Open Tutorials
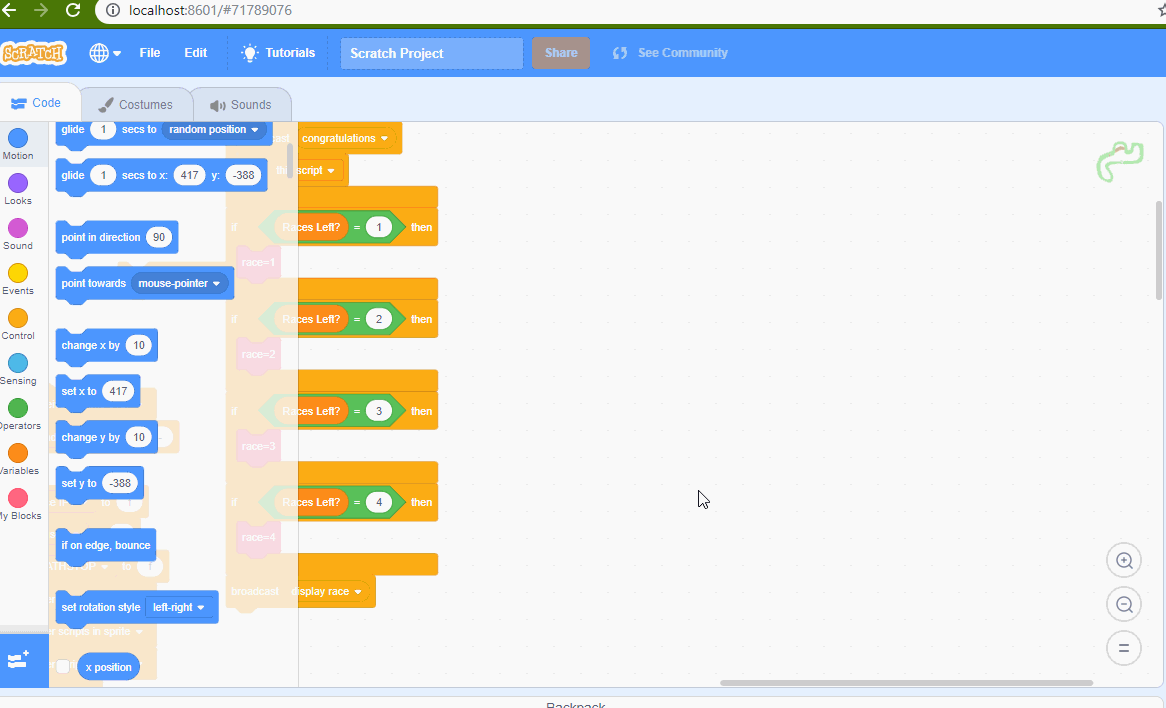This screenshot has height=708, width=1166. [278, 53]
